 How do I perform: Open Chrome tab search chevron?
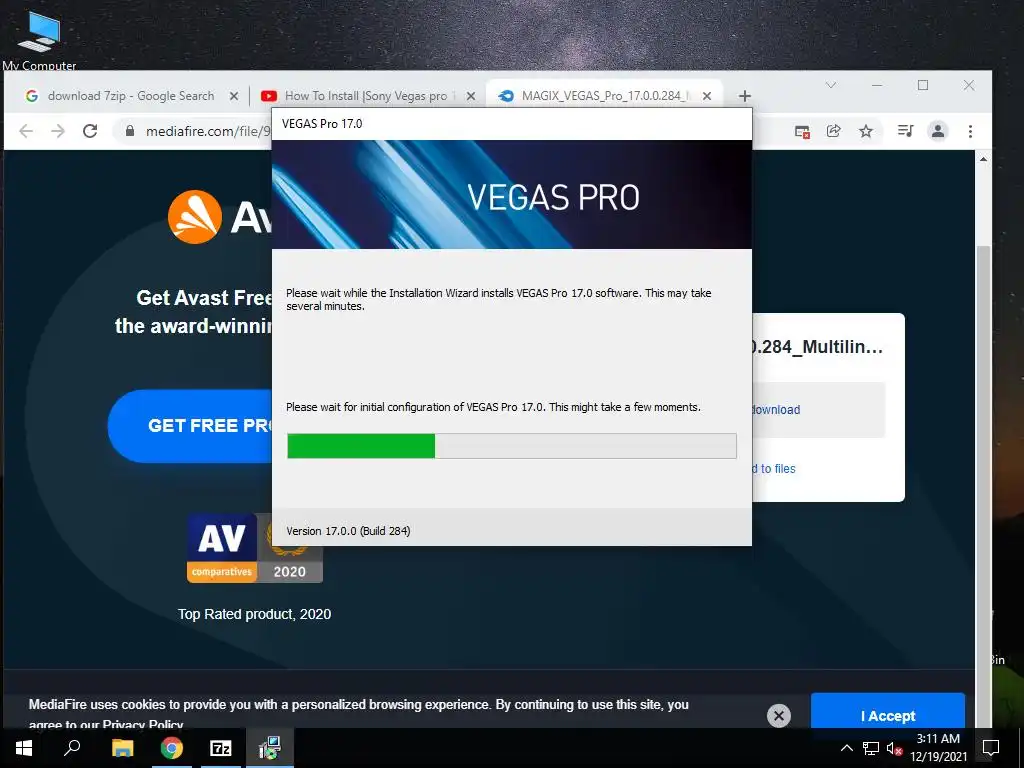pos(831,85)
